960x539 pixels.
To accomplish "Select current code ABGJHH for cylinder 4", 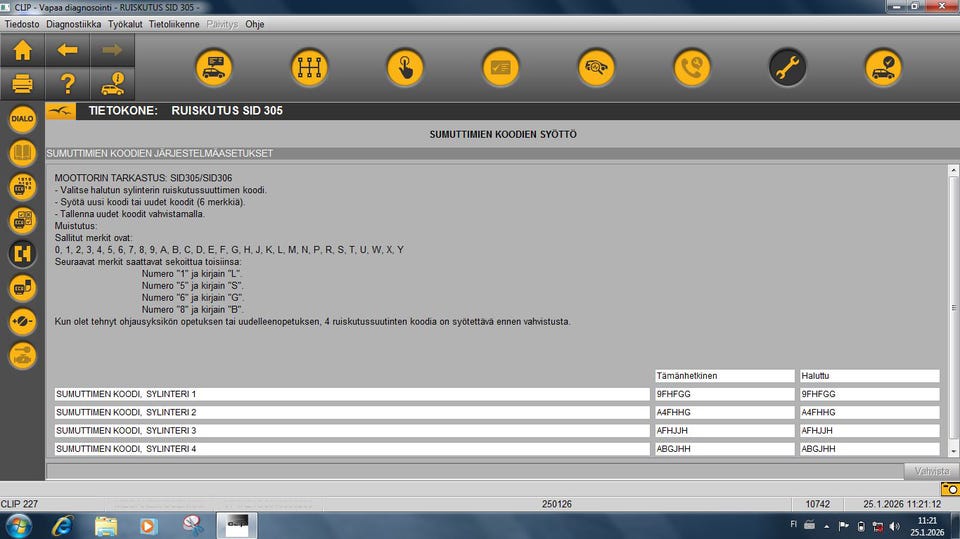I will tap(724, 449).
